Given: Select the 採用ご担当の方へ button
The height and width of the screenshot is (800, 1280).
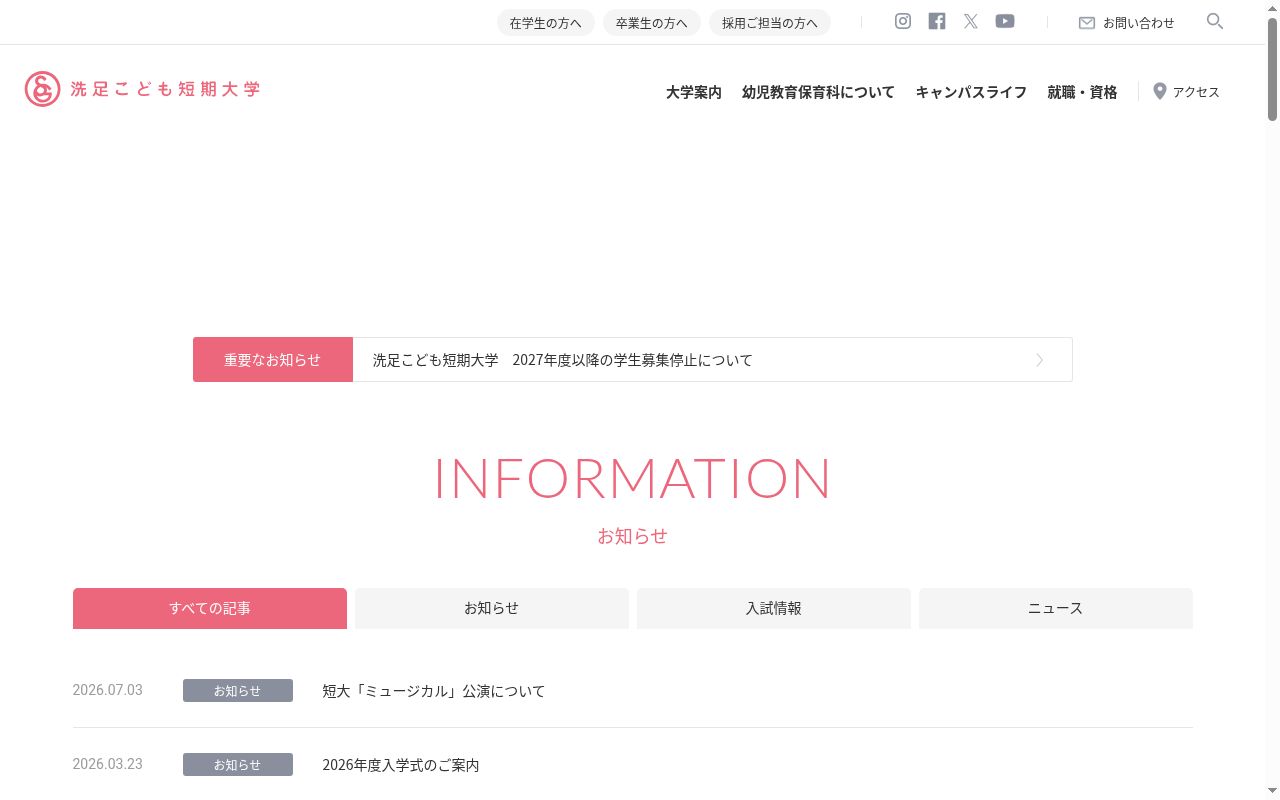Looking at the screenshot, I should 770,23.
